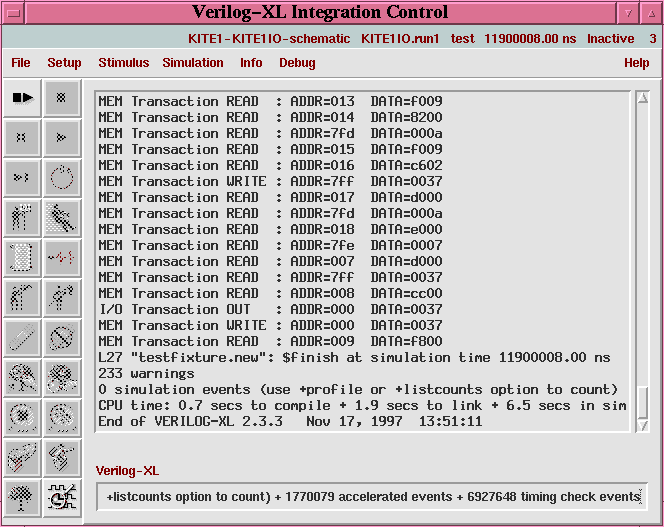664x527 pixels.
Task: Click the log scrollbar up arrow
Action: (643, 98)
